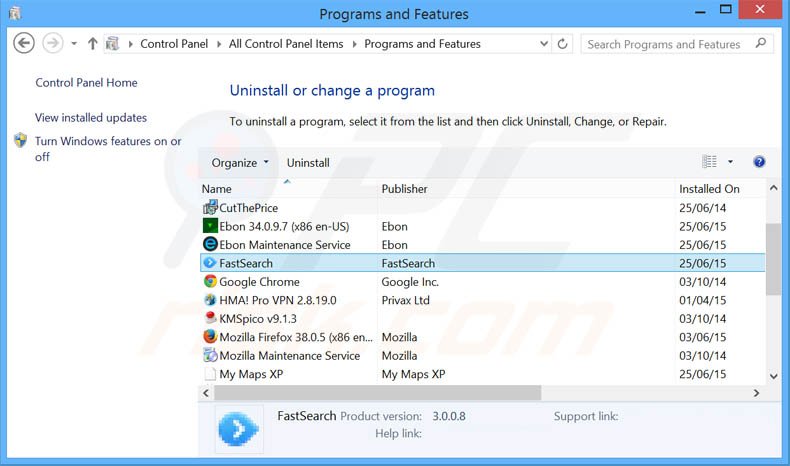
Task: Select the CutThePrice entry name
Action: (x=248, y=208)
